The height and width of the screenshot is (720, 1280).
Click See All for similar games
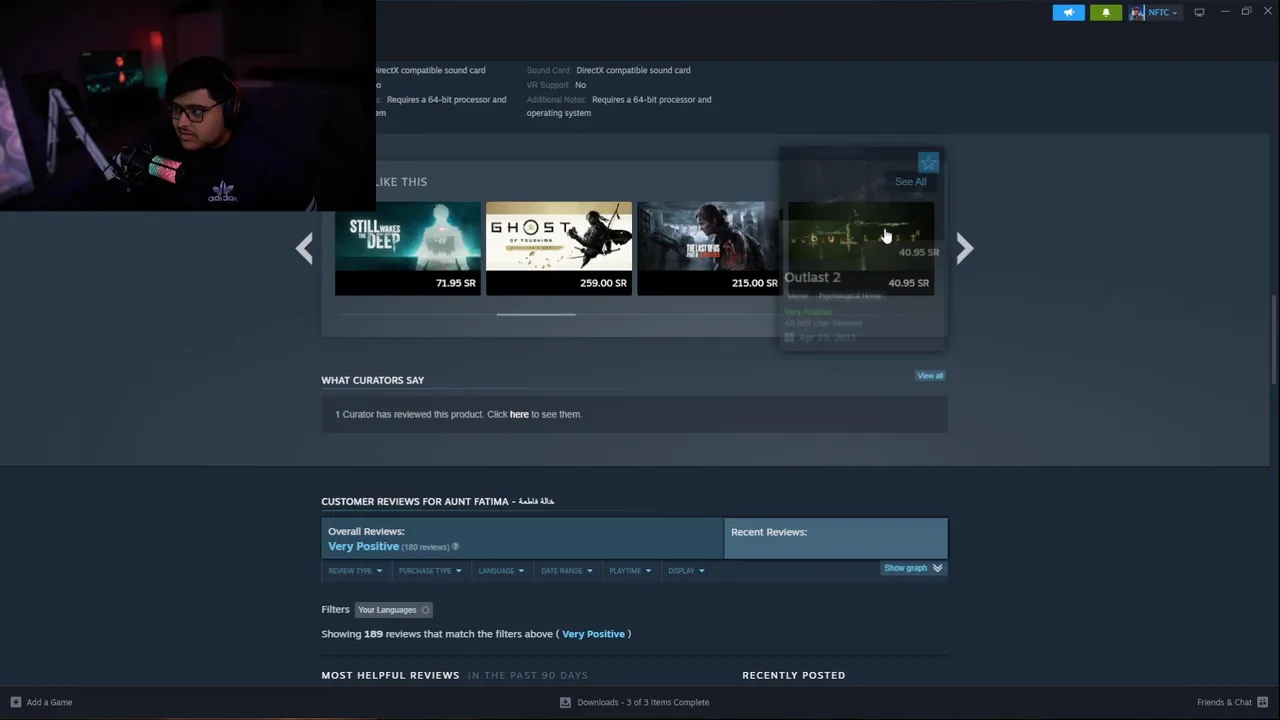(911, 182)
